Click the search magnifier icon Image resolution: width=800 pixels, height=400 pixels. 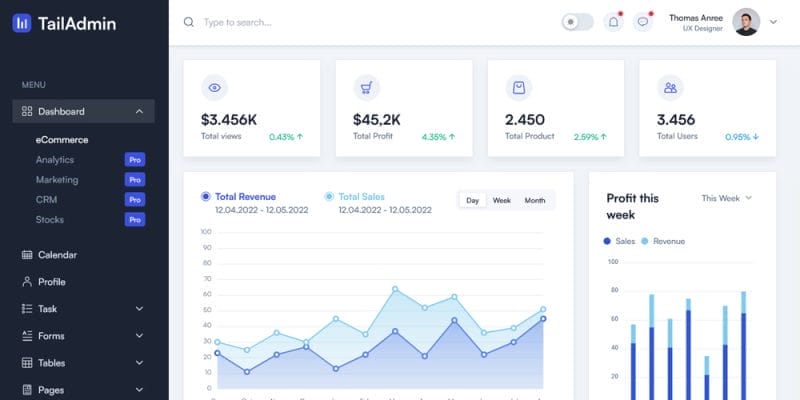189,22
